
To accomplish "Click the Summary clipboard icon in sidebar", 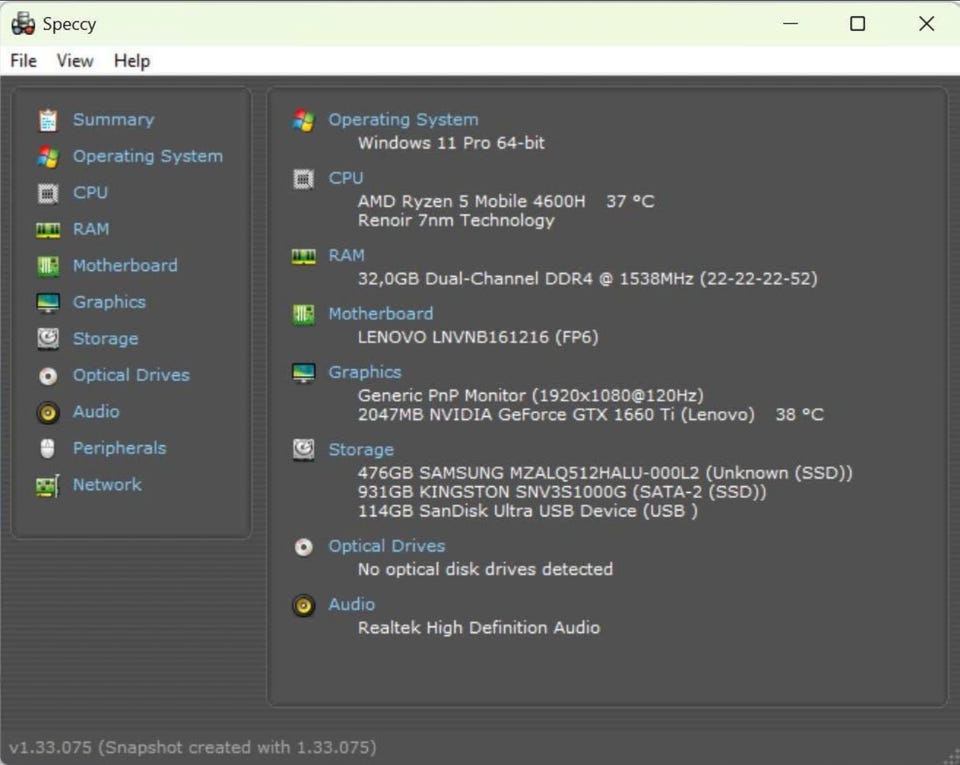I will click(47, 120).
